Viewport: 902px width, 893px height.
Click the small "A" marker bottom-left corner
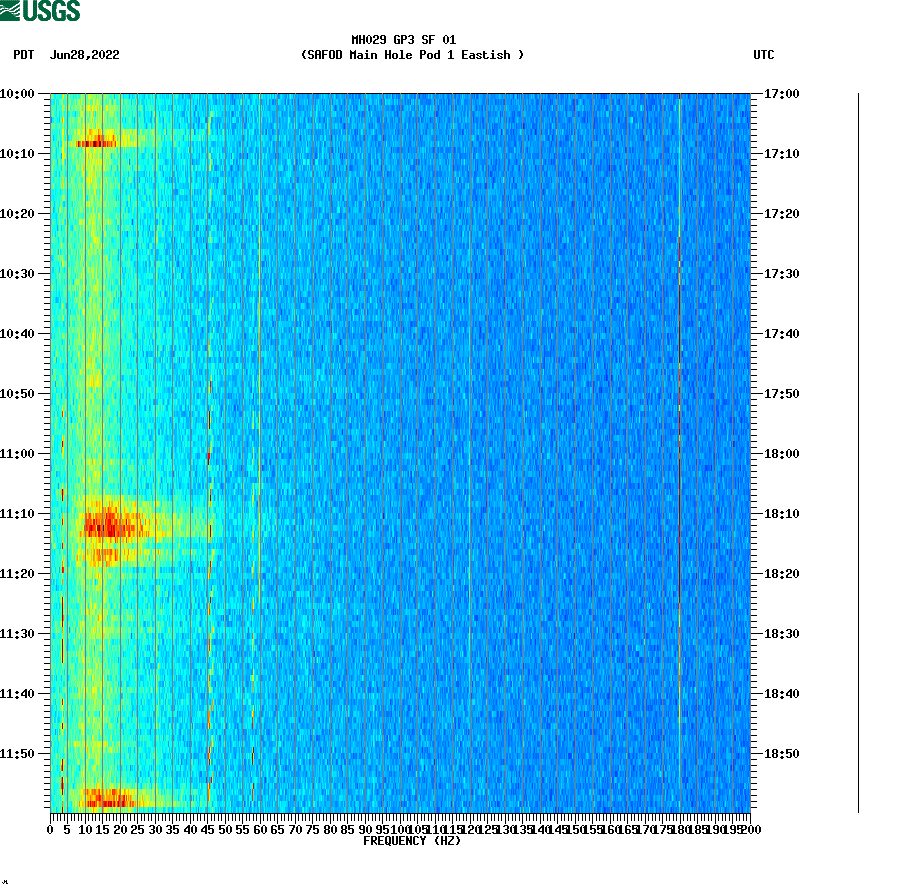[7, 884]
